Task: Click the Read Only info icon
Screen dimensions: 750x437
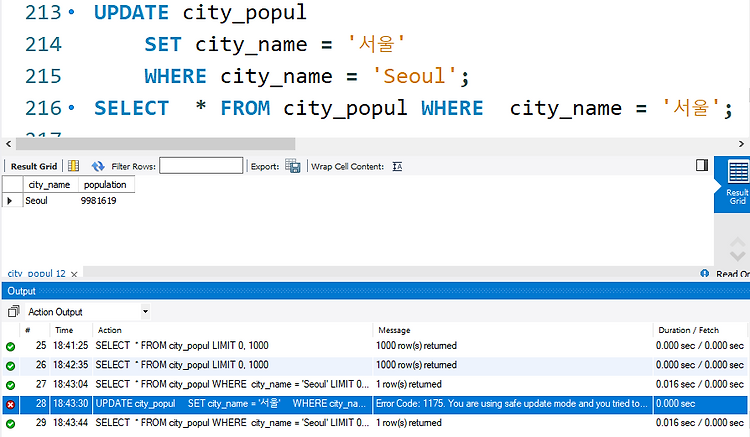Action: pos(704,273)
